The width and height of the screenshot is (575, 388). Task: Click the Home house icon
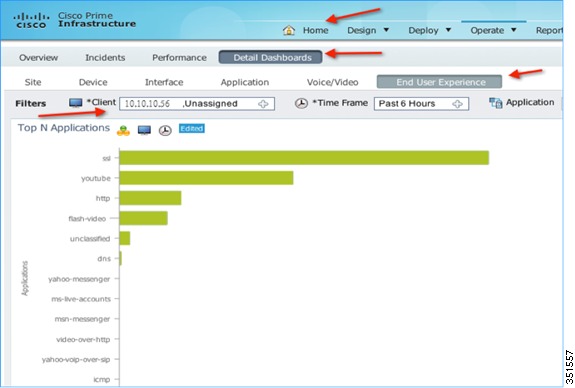pos(289,30)
